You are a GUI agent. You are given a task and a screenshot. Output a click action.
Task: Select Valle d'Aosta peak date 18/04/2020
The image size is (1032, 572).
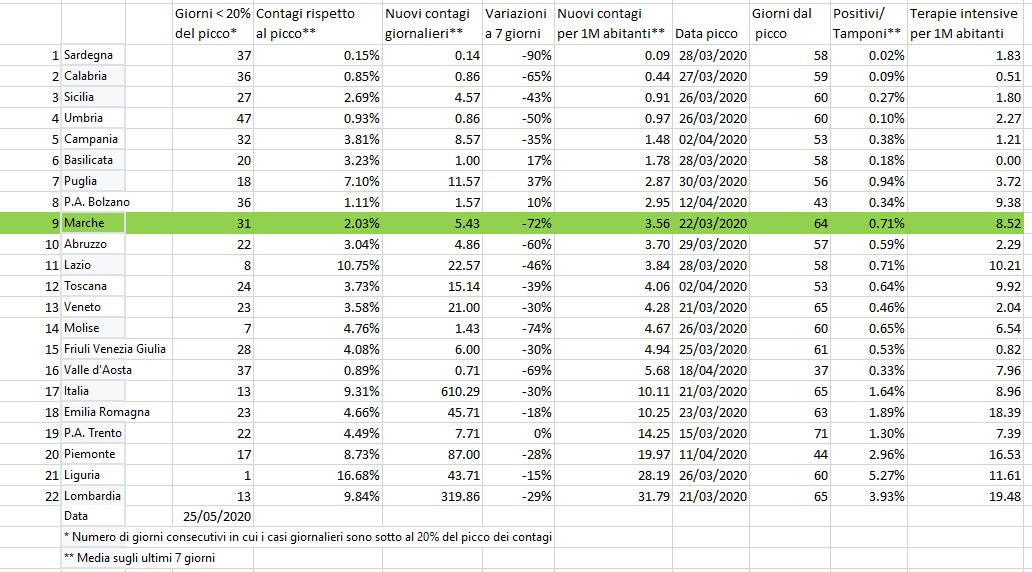[711, 371]
